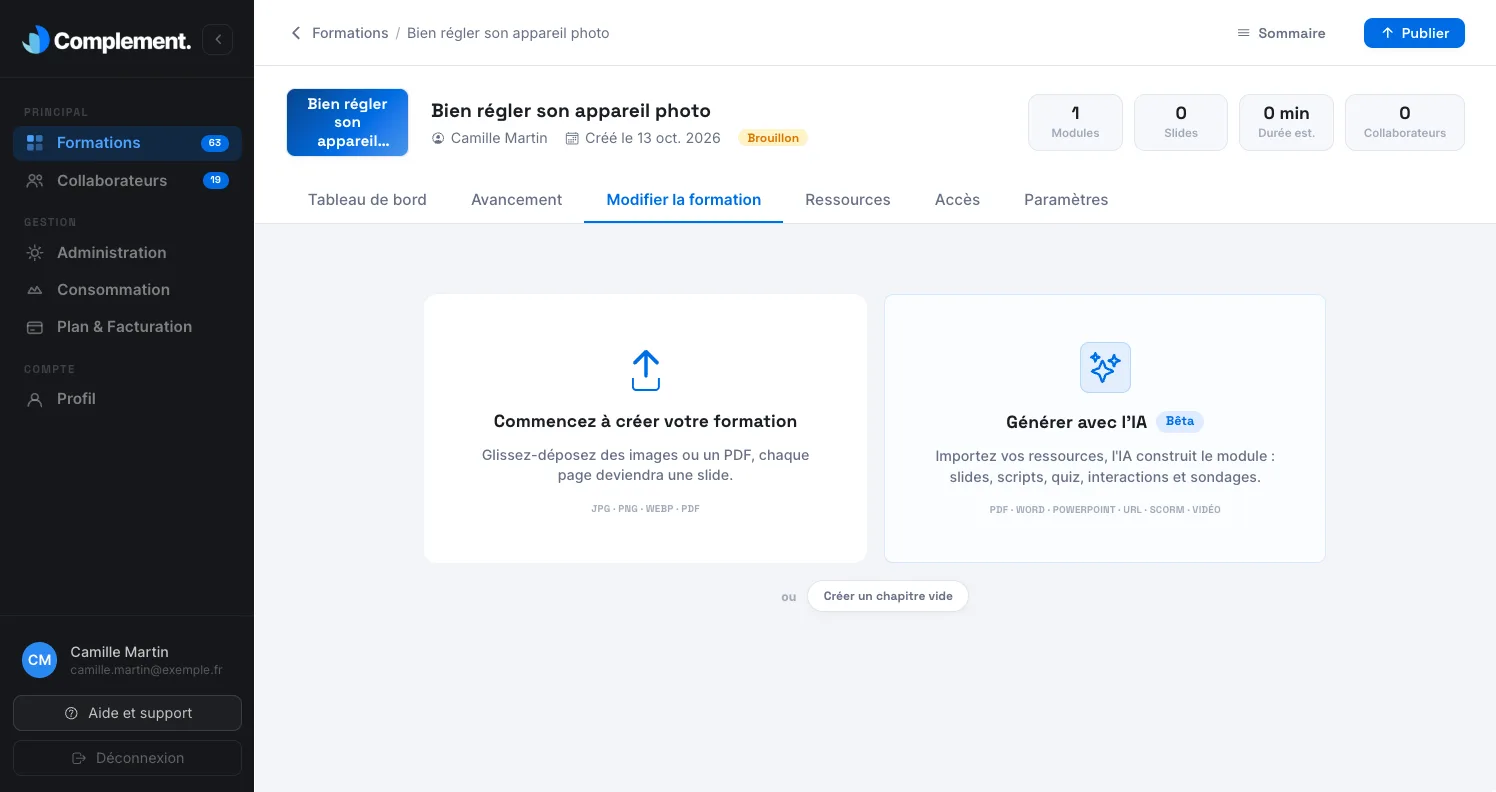Viewport: 1496px width, 792px height.
Task: Click the Publier button
Action: (1414, 33)
